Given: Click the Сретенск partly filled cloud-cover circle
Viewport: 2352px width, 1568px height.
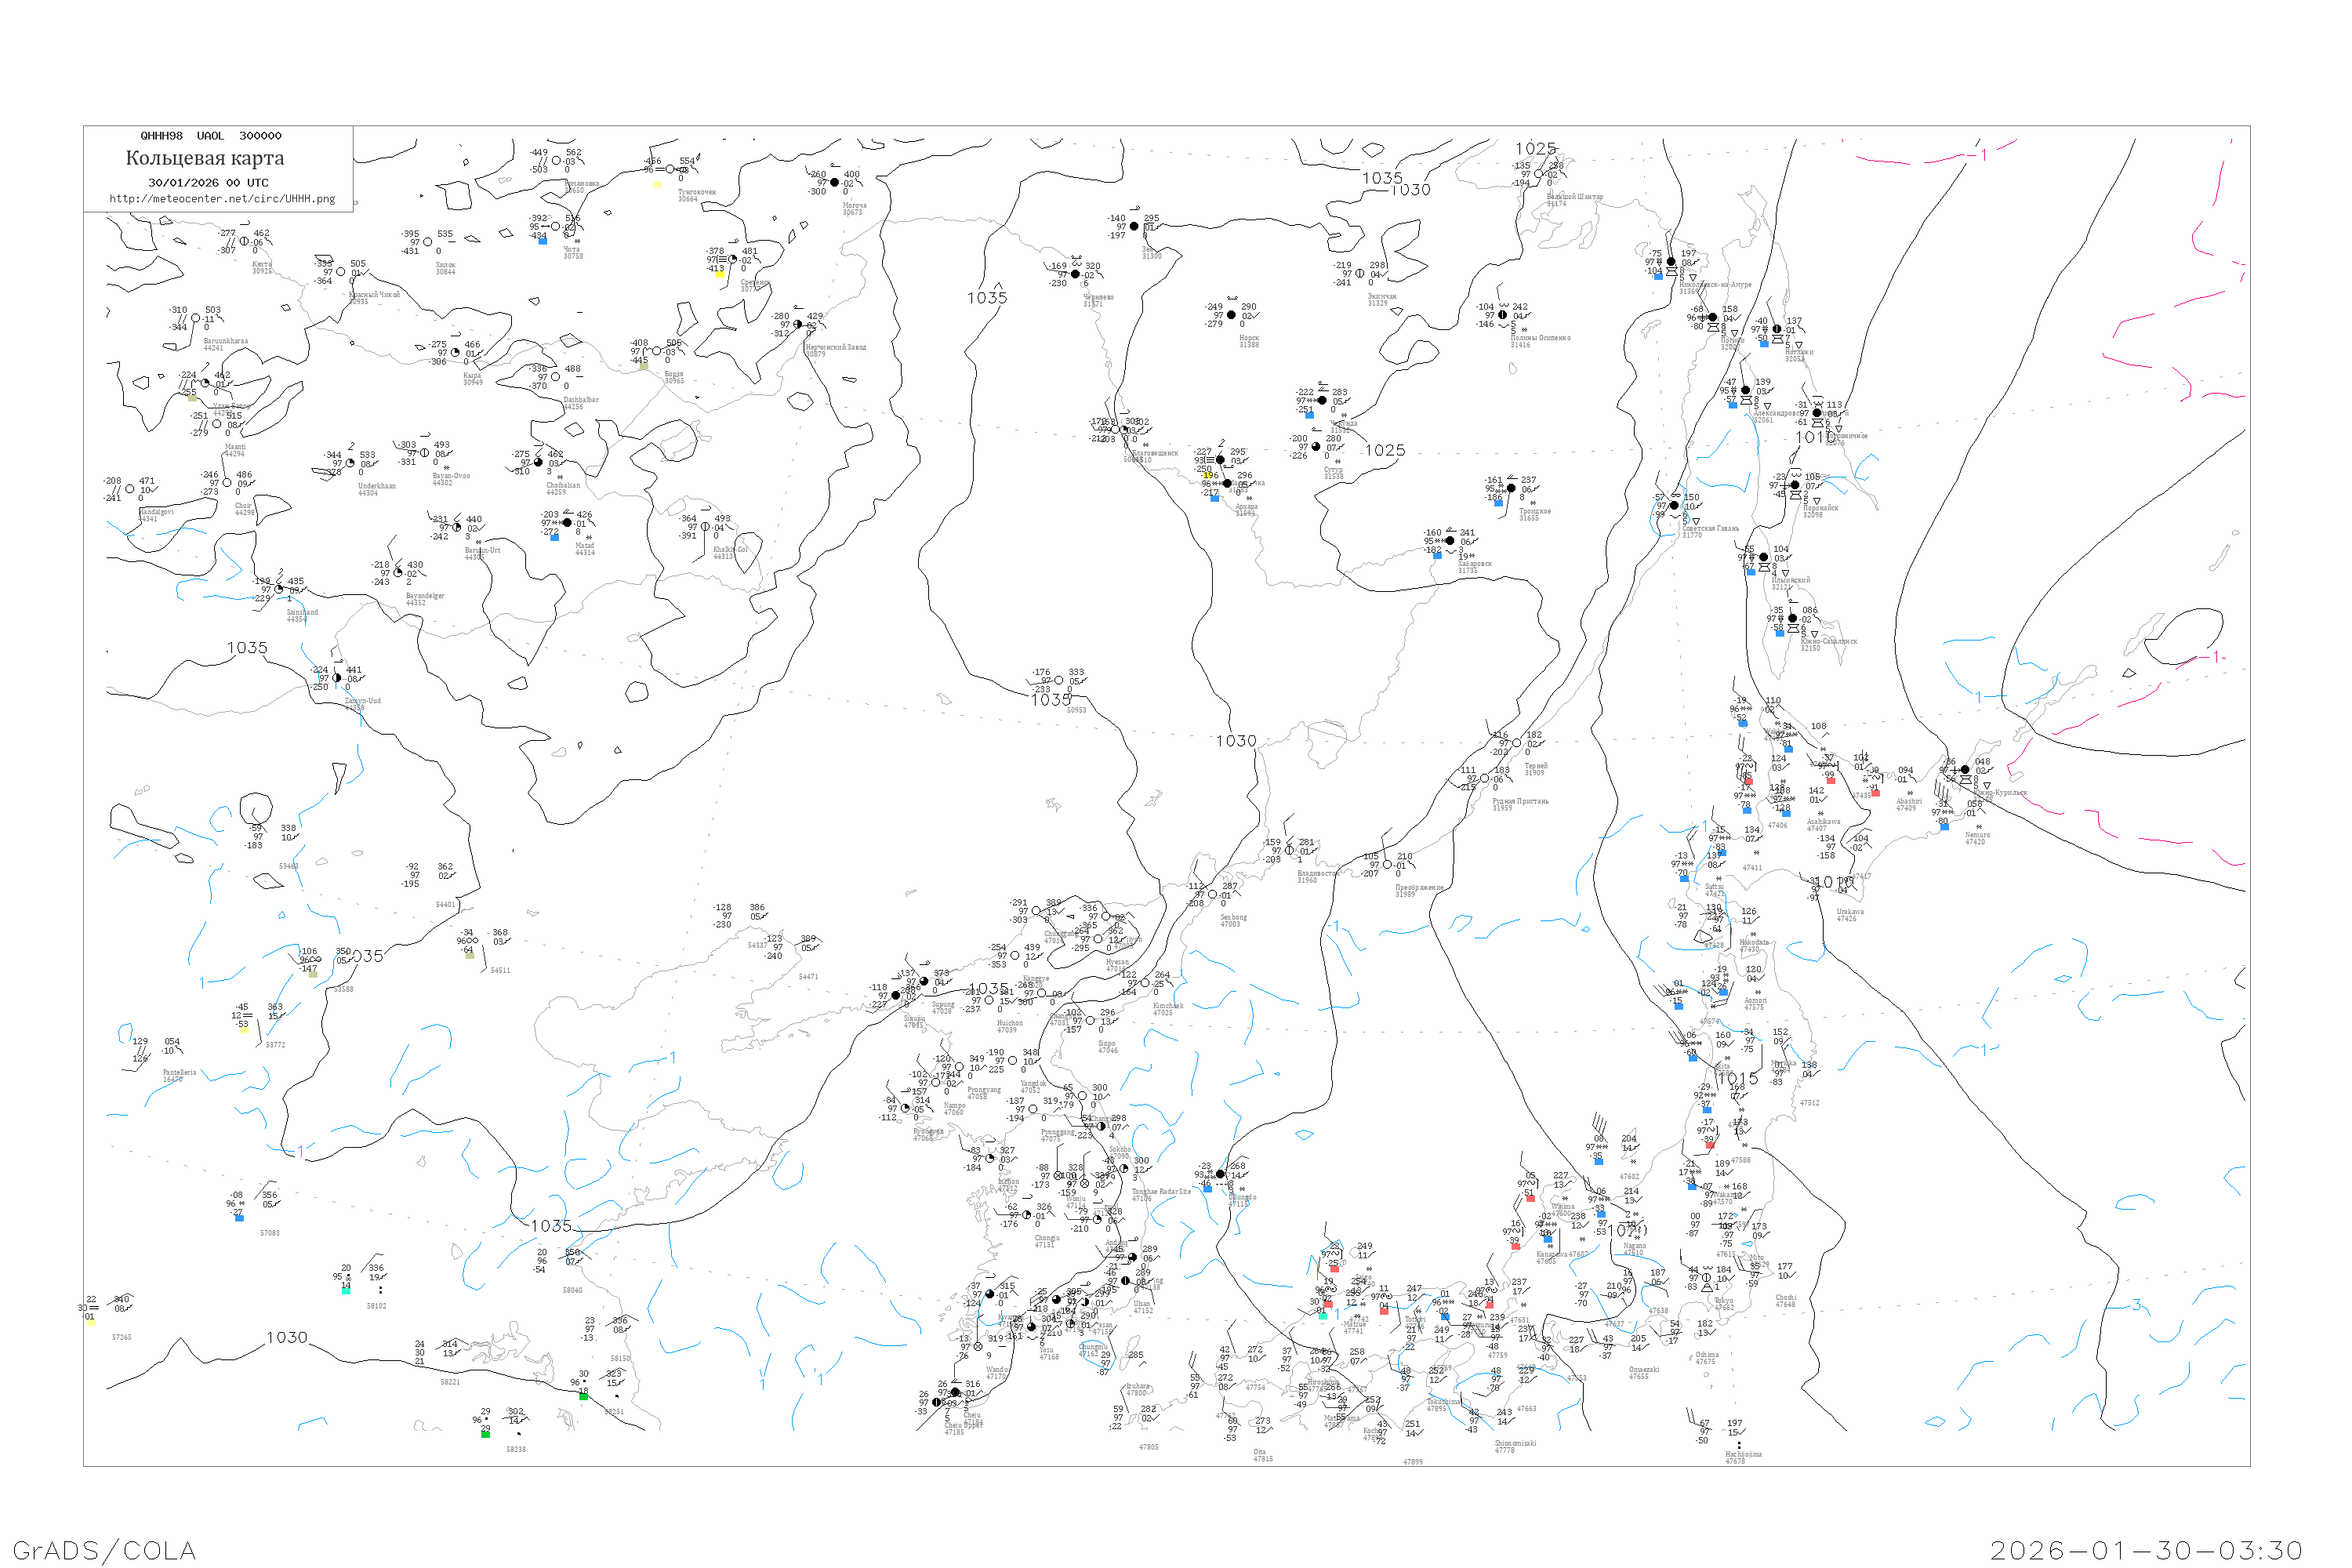Looking at the screenshot, I should point(733,259).
